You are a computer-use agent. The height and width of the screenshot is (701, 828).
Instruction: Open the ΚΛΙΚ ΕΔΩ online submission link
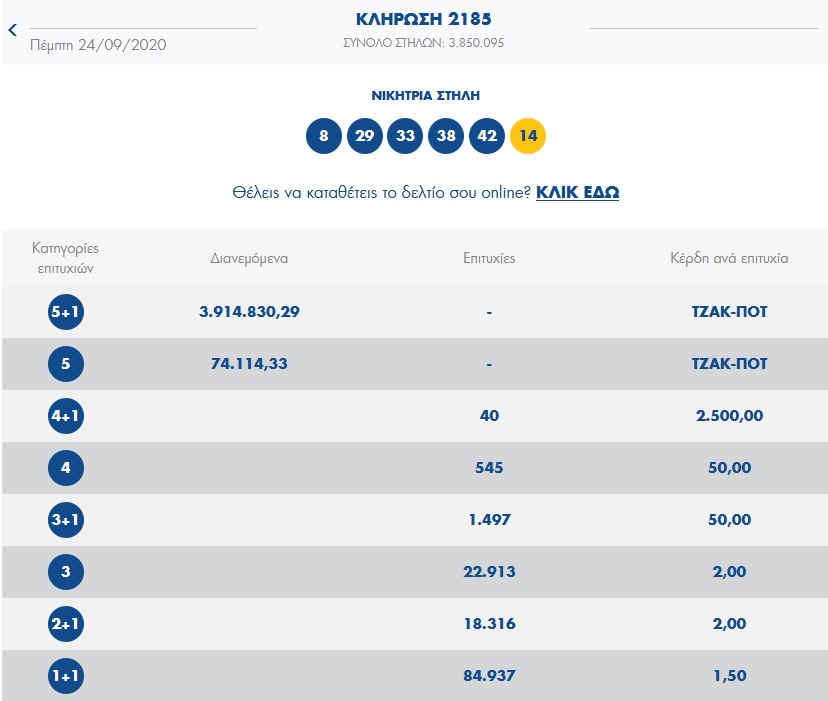[x=577, y=192]
